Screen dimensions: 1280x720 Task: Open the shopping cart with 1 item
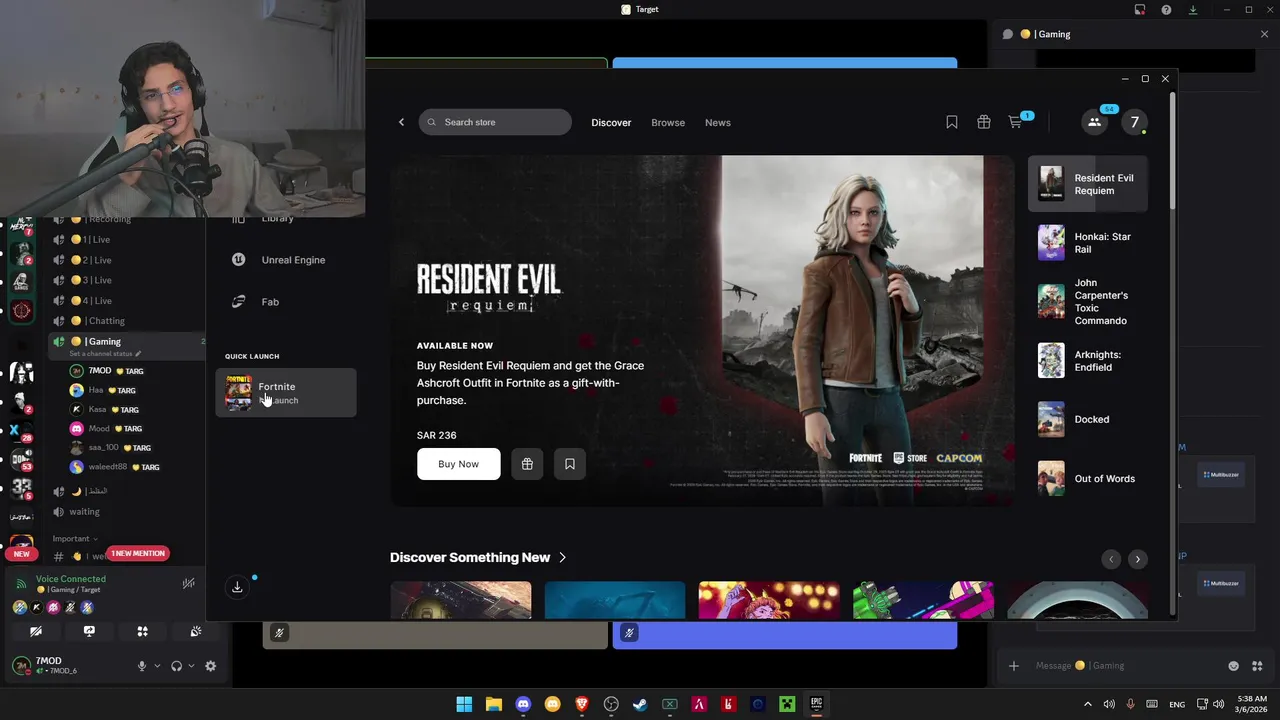1016,122
